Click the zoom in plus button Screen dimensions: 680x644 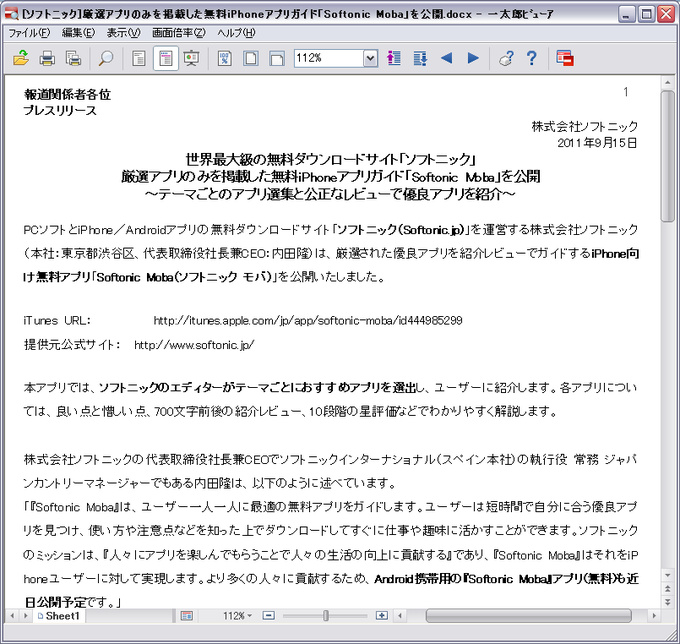pyautogui.click(x=382, y=616)
